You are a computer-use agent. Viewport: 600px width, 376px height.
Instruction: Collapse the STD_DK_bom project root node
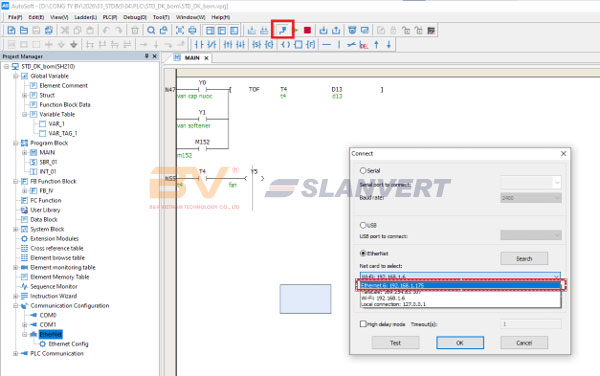[7, 67]
